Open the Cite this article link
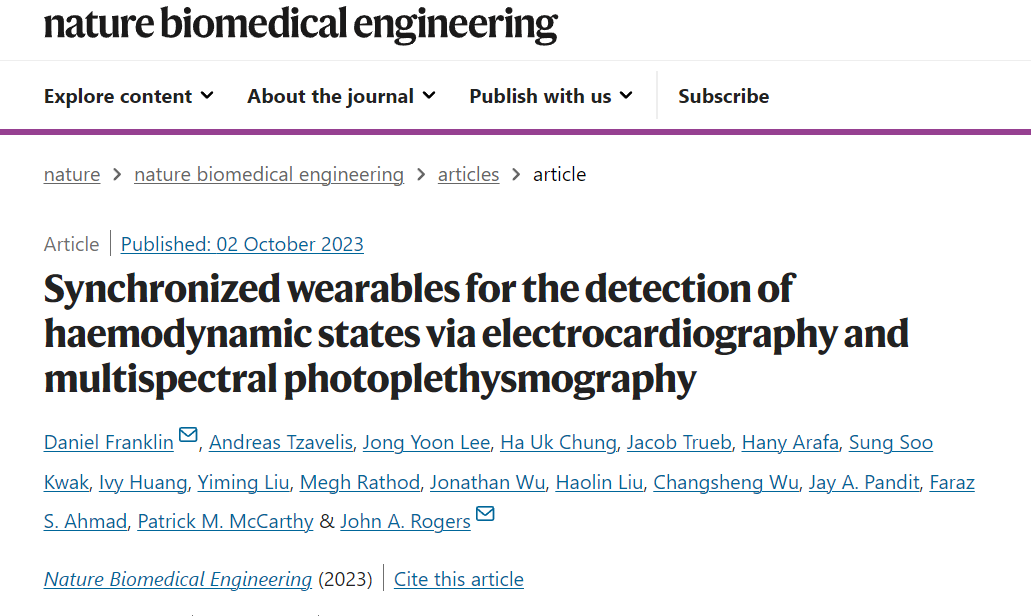This screenshot has height=616, width=1031. (x=459, y=579)
